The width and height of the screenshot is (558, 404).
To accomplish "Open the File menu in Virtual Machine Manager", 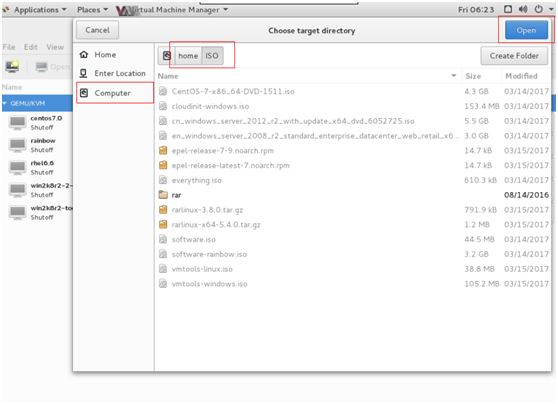I will coord(9,47).
